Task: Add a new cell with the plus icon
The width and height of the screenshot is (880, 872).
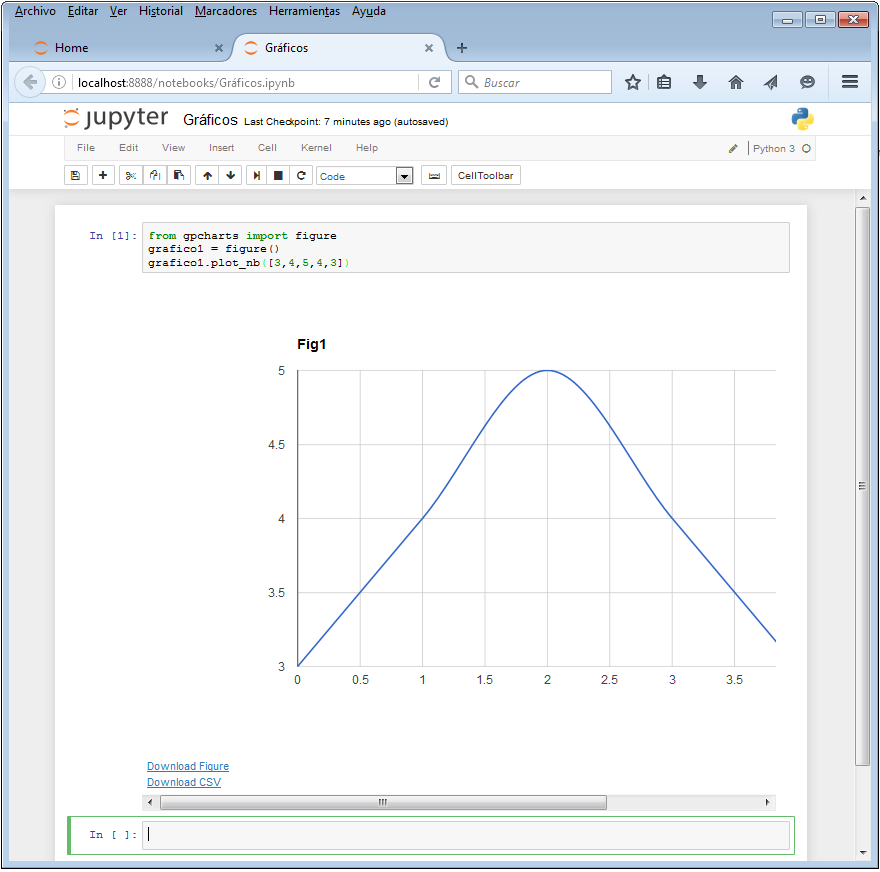Action: point(103,175)
